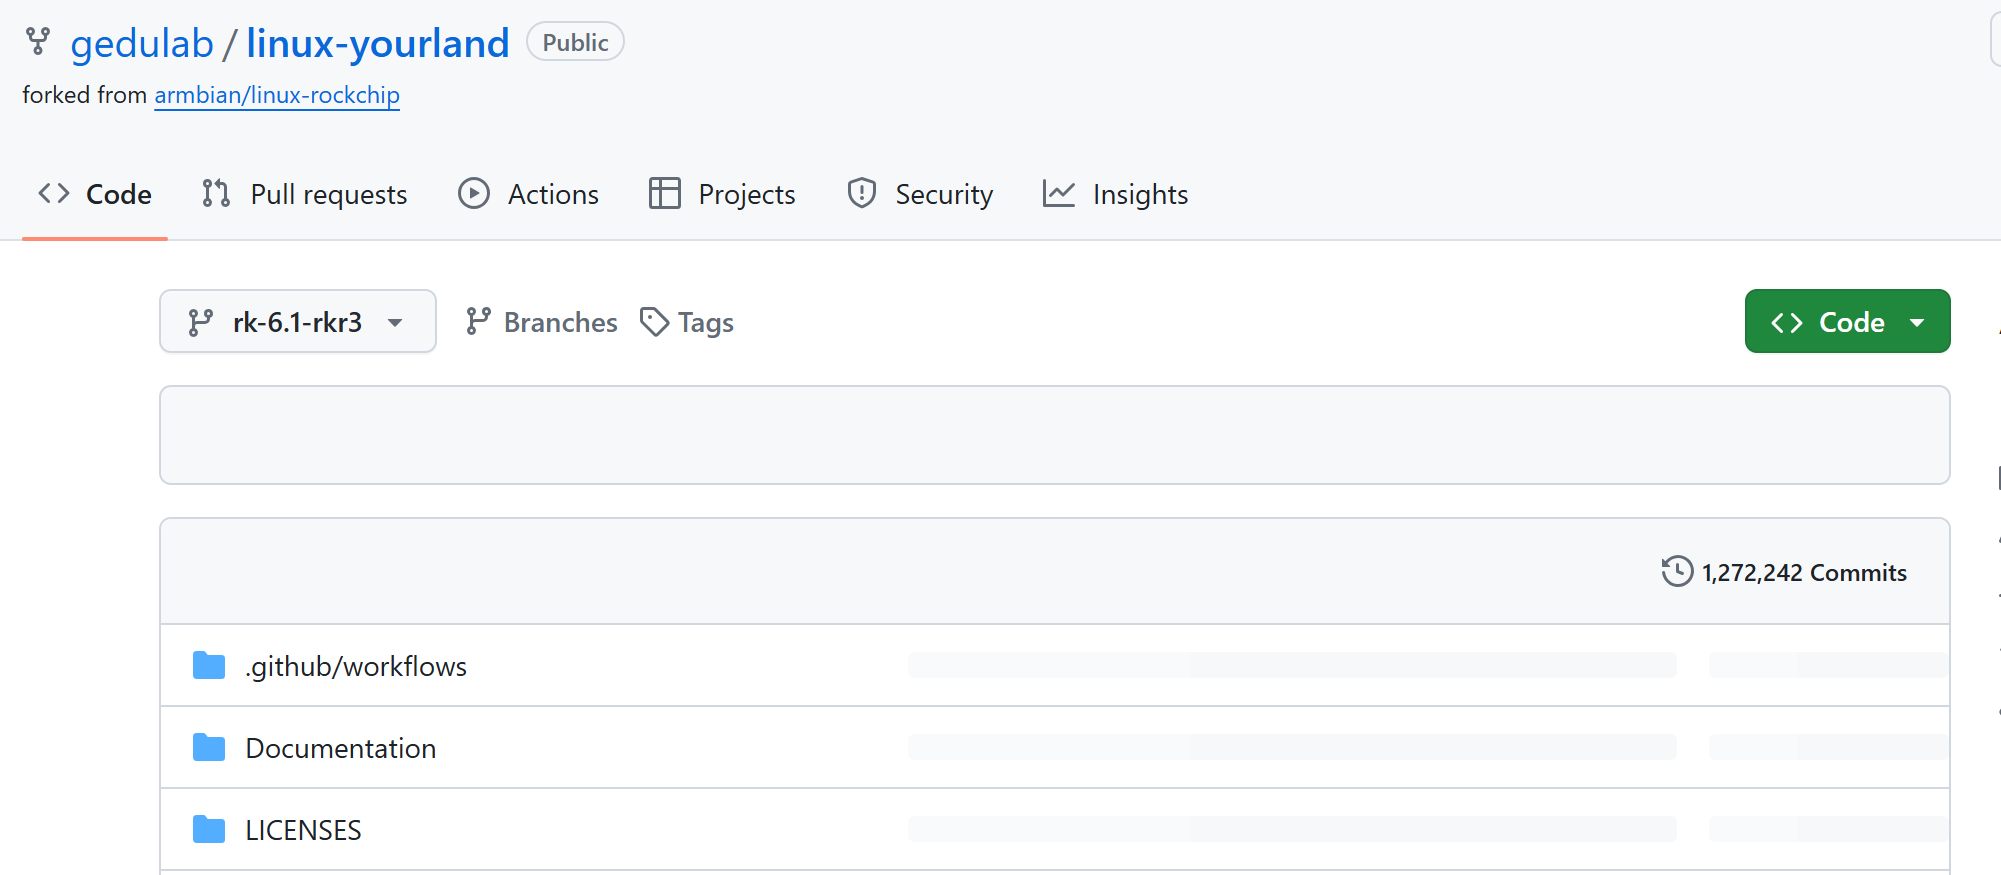
Task: Click the Code tab angle-brackets icon
Action: tap(54, 193)
